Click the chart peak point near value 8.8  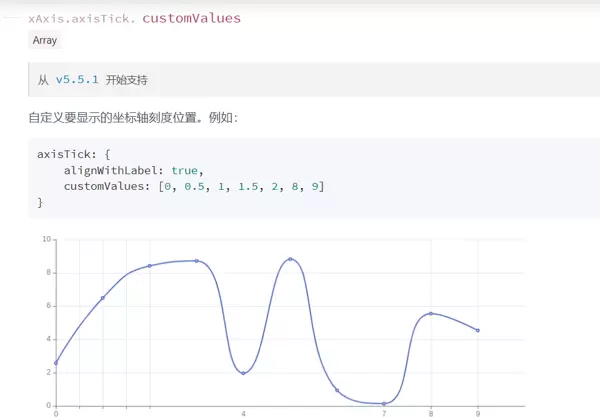(290, 259)
